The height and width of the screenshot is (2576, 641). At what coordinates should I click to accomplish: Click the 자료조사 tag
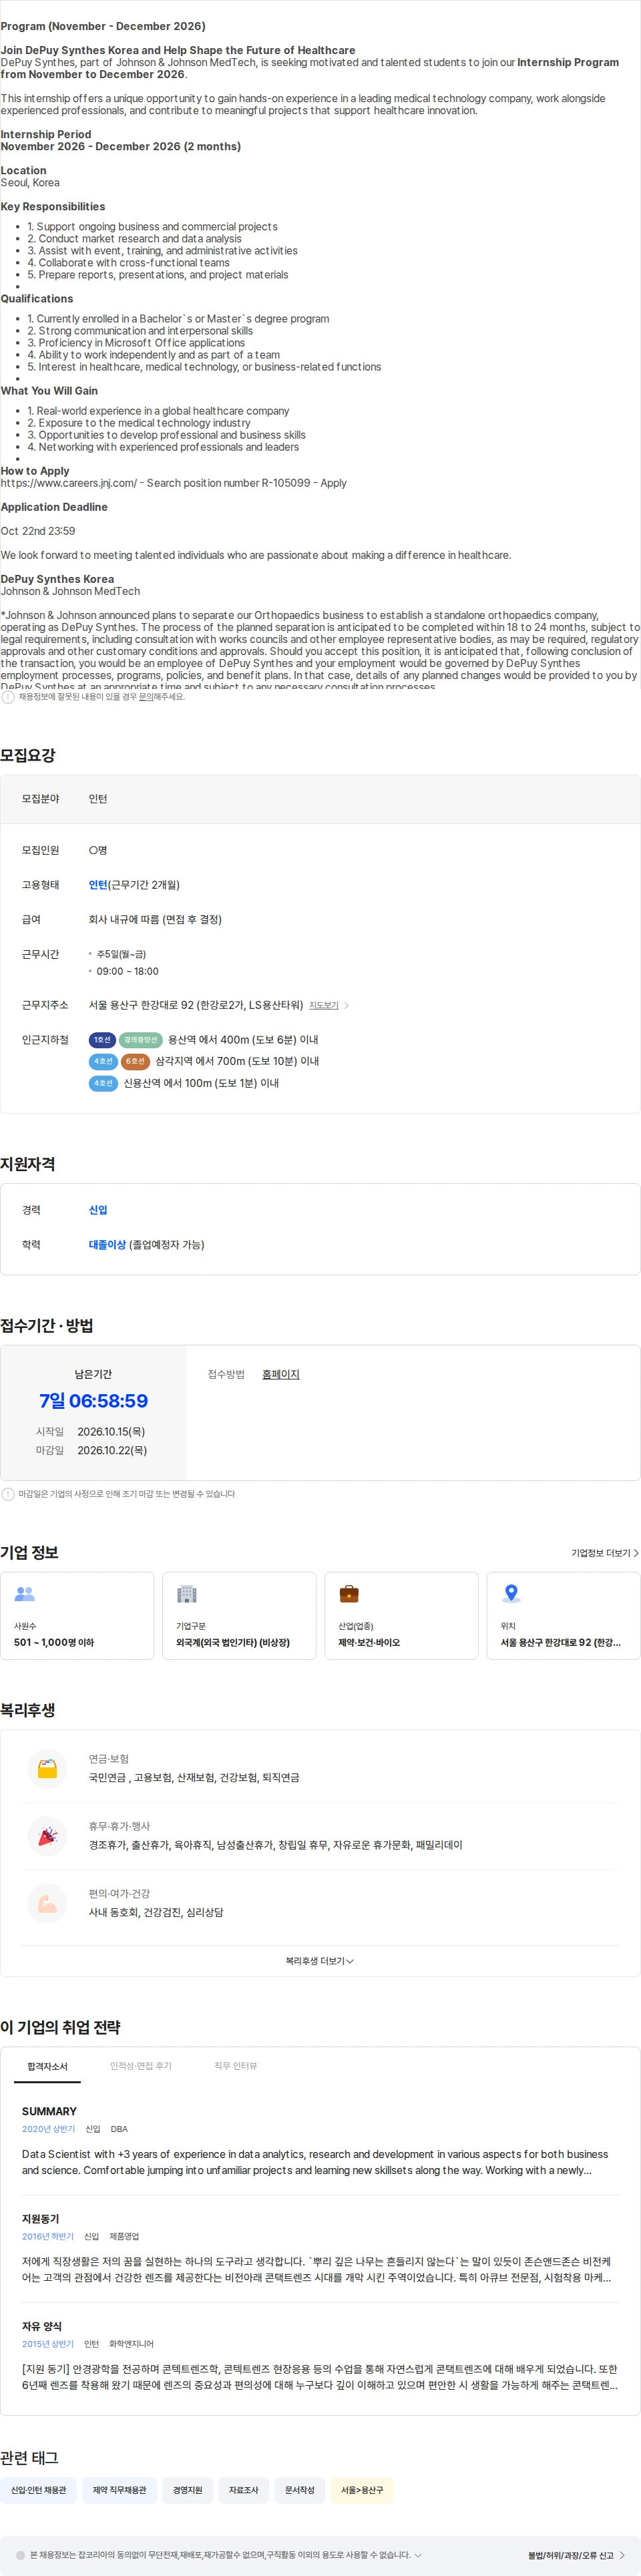(243, 2490)
